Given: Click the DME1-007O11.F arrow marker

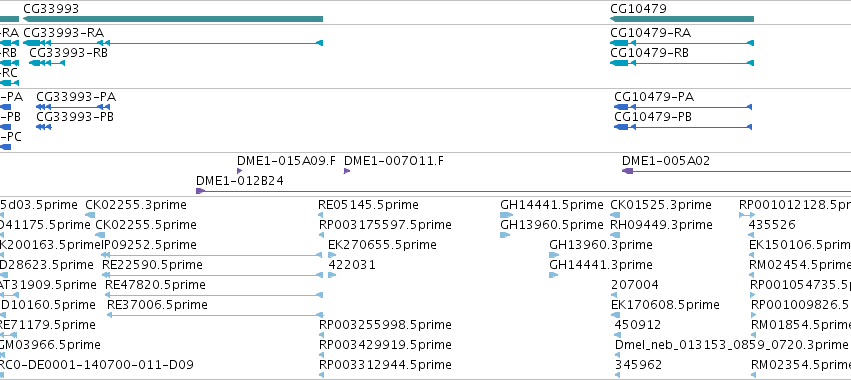Looking at the screenshot, I should (347, 171).
